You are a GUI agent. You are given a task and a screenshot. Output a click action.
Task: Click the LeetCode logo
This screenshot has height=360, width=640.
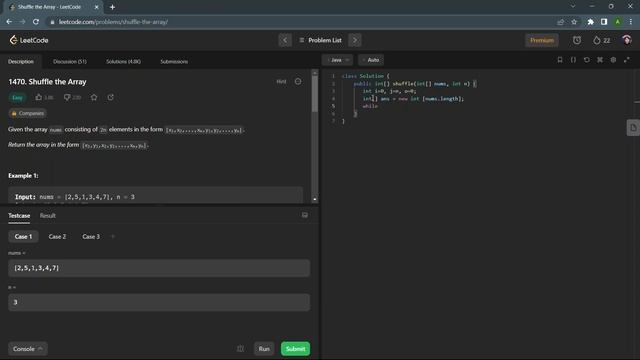(x=29, y=40)
